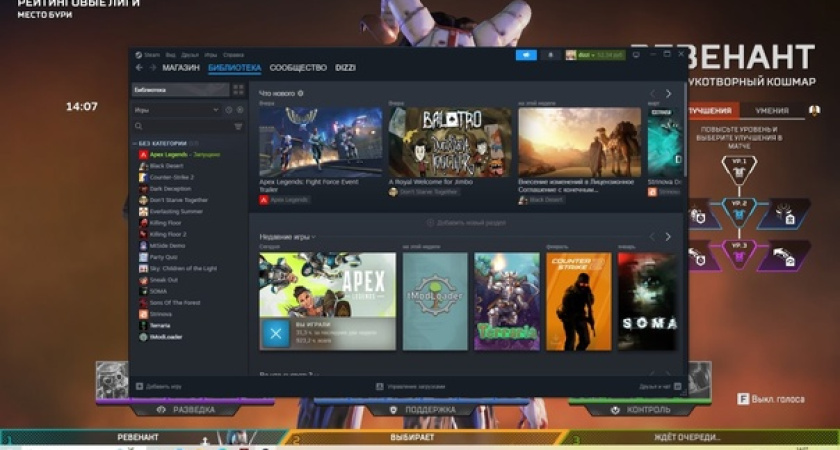The image size is (840, 450).
Task: Click Don't Starve Together tag under news
Action: 425,192
